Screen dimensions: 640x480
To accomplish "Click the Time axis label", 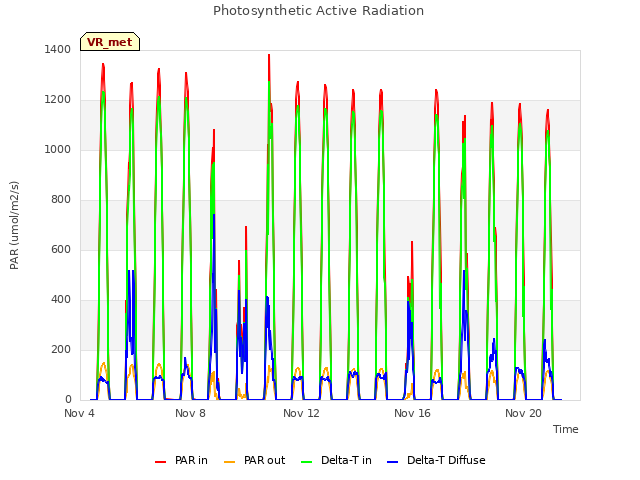I will 566,429.
